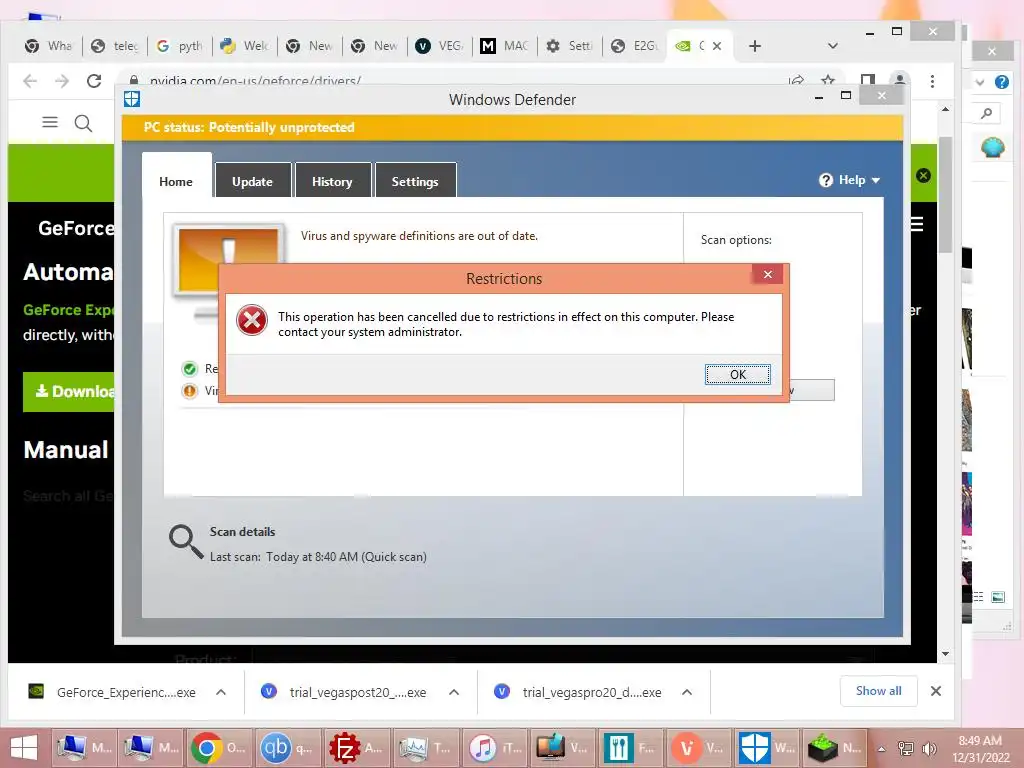
Task: Select the Home tab in Windows Defender
Action: pos(176,181)
